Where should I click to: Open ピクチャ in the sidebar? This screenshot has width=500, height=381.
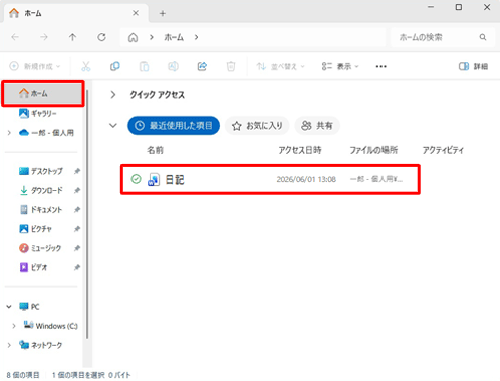tap(36, 229)
